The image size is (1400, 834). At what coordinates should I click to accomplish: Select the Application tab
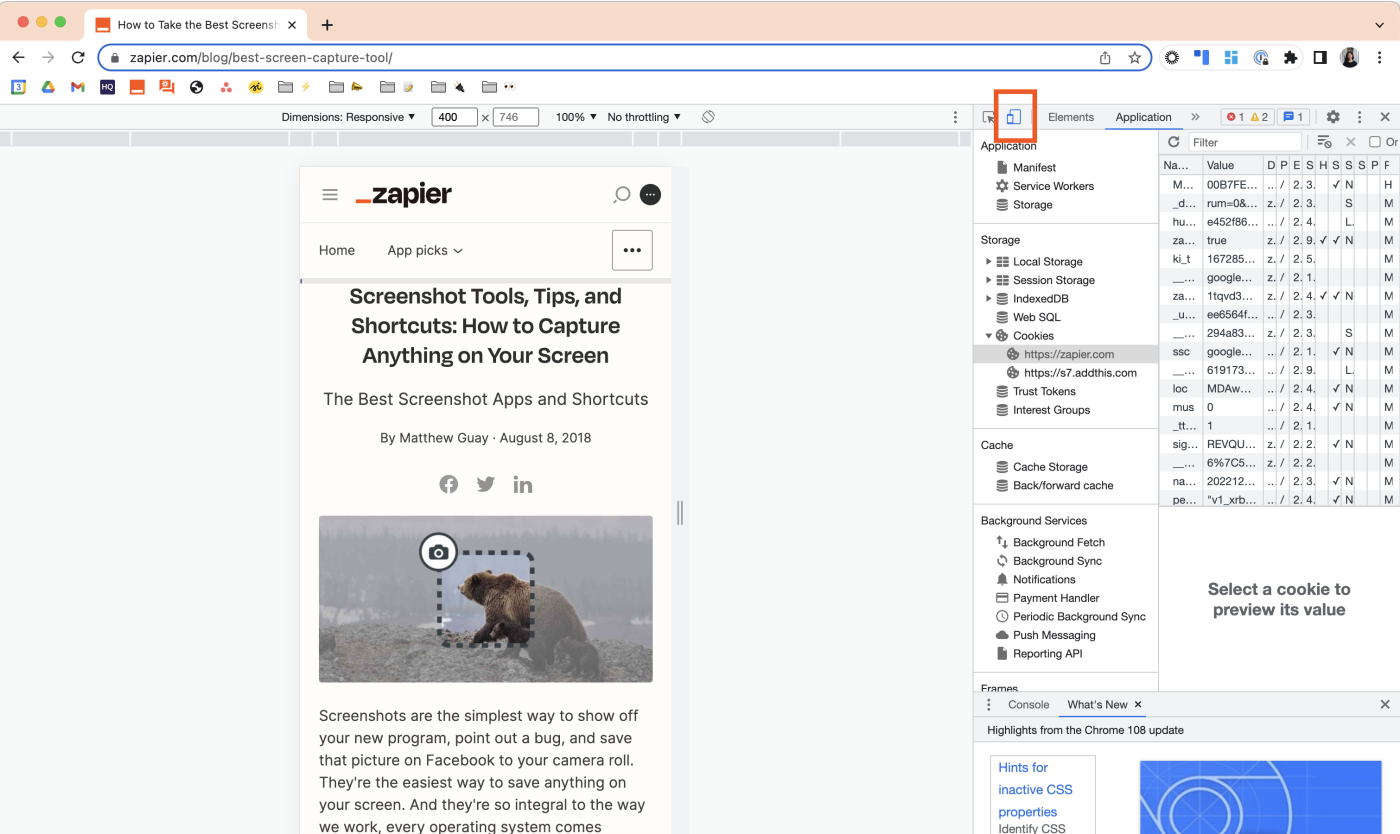click(x=1143, y=117)
